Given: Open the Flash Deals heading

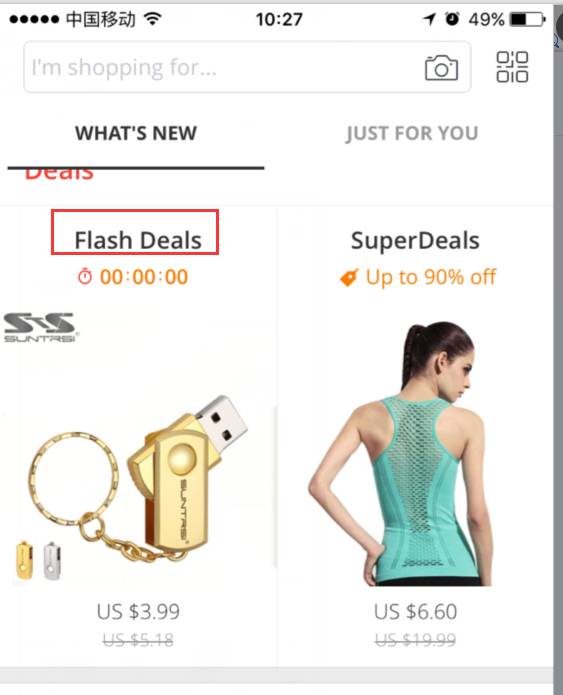Looking at the screenshot, I should 138,240.
